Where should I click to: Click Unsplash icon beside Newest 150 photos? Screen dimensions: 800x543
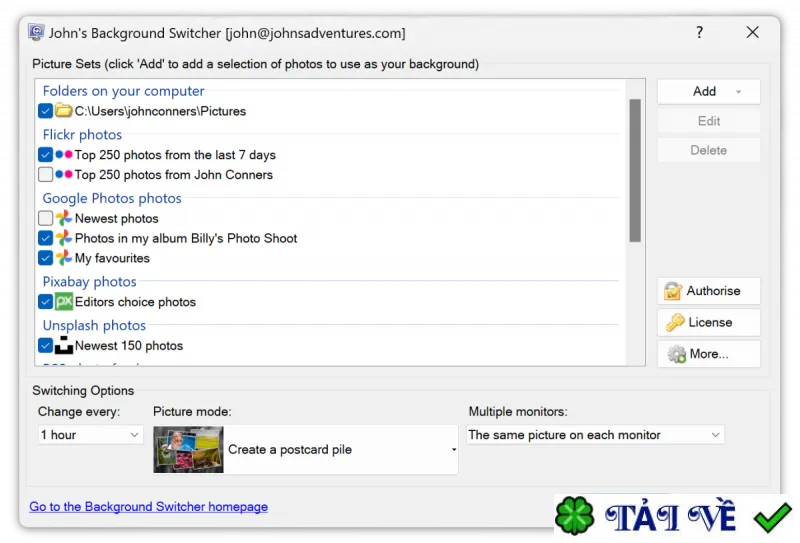click(64, 345)
